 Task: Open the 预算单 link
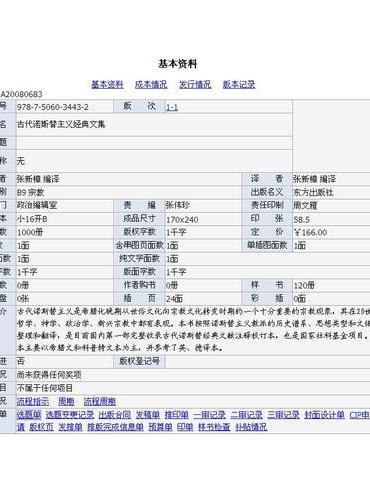tap(160, 427)
